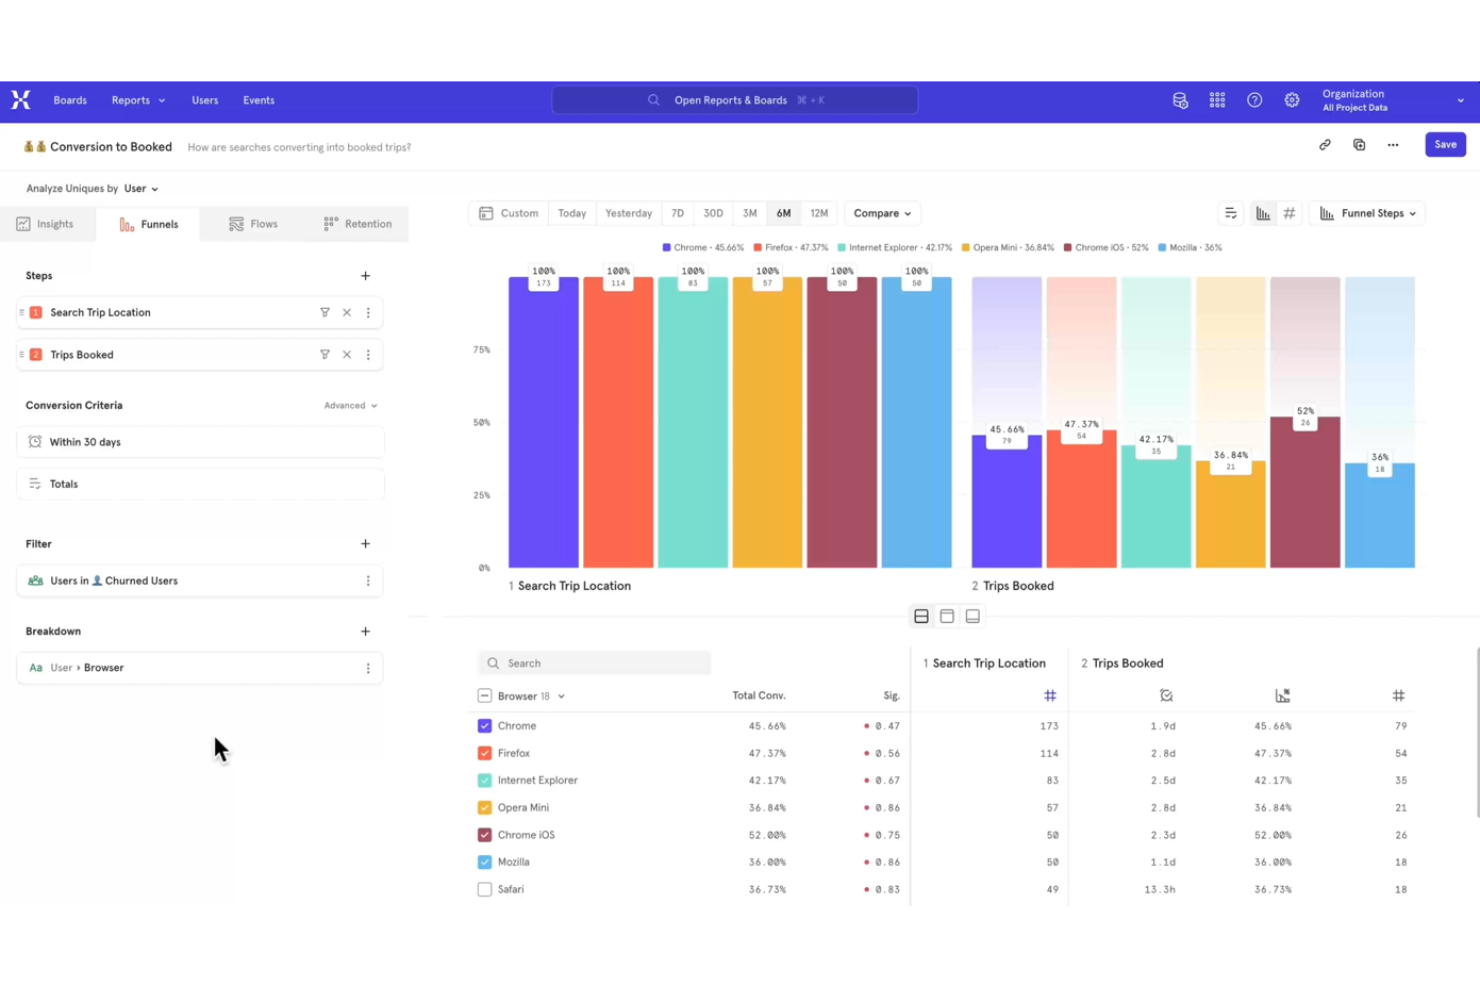Switch to the Flows tab
The width and height of the screenshot is (1480, 987).
point(253,223)
